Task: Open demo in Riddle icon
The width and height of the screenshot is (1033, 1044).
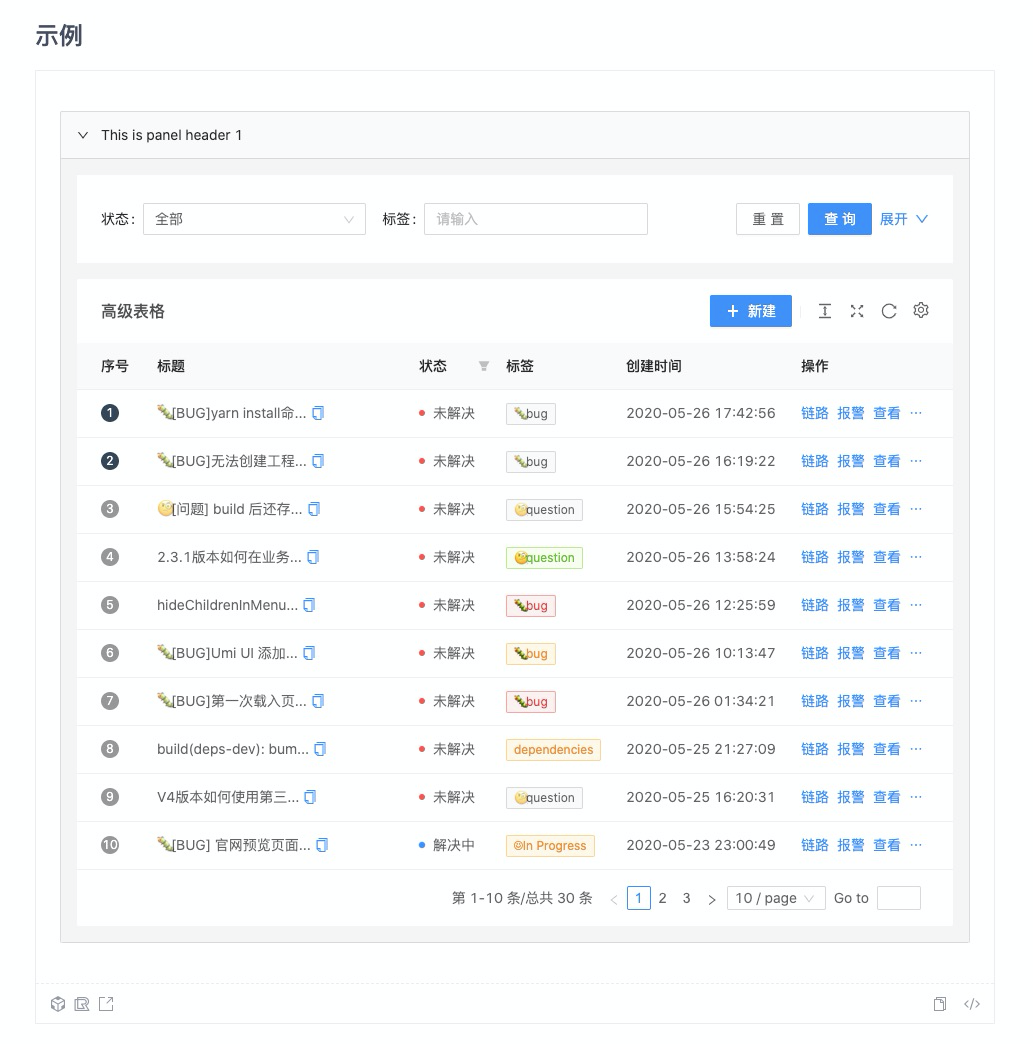Action: coord(82,1004)
